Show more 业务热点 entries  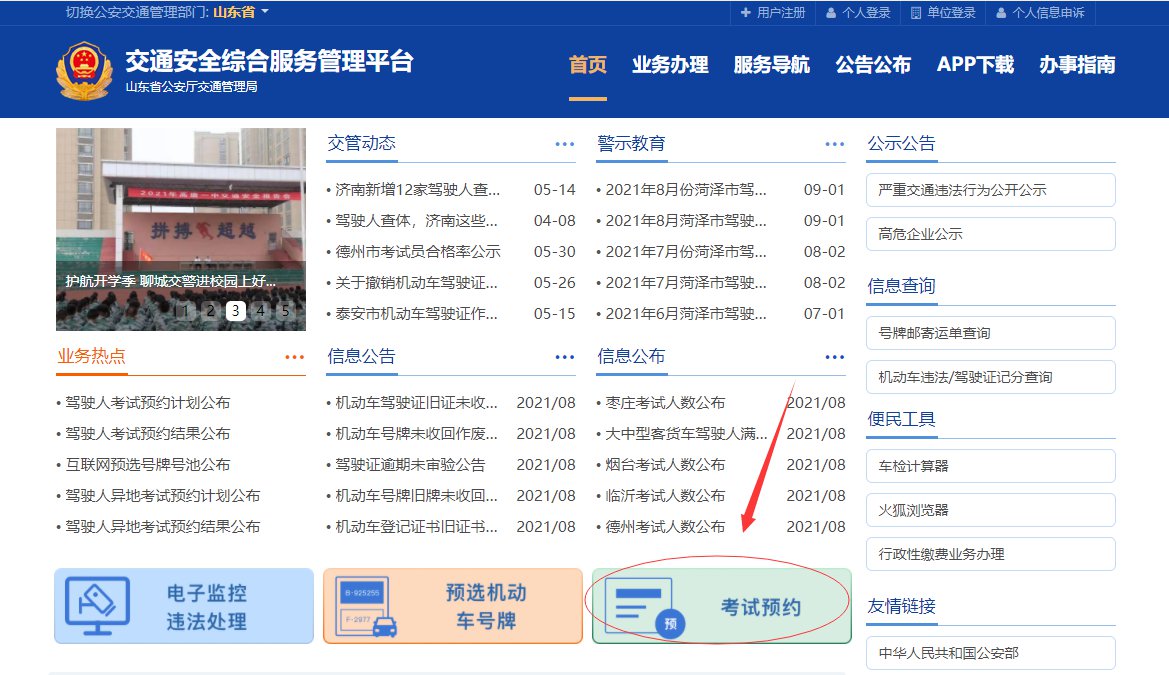click(294, 357)
